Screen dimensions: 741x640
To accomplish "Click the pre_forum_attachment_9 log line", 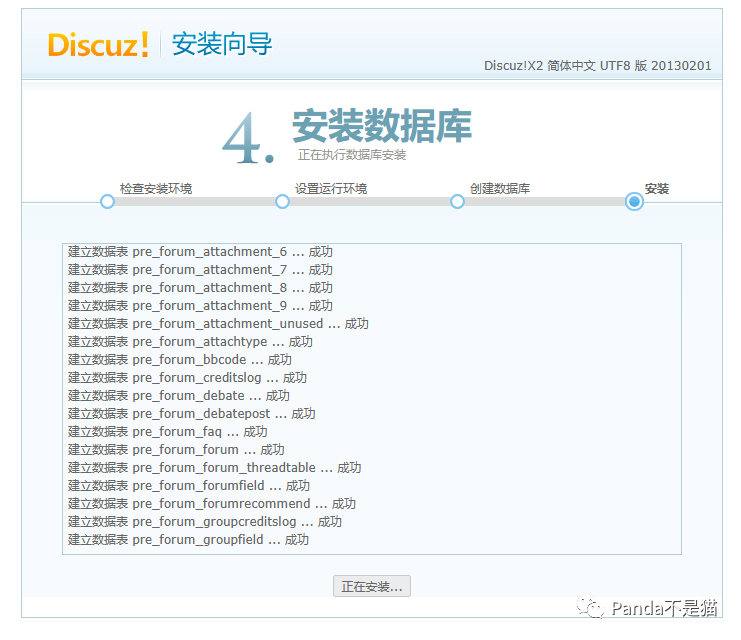I will point(200,305).
